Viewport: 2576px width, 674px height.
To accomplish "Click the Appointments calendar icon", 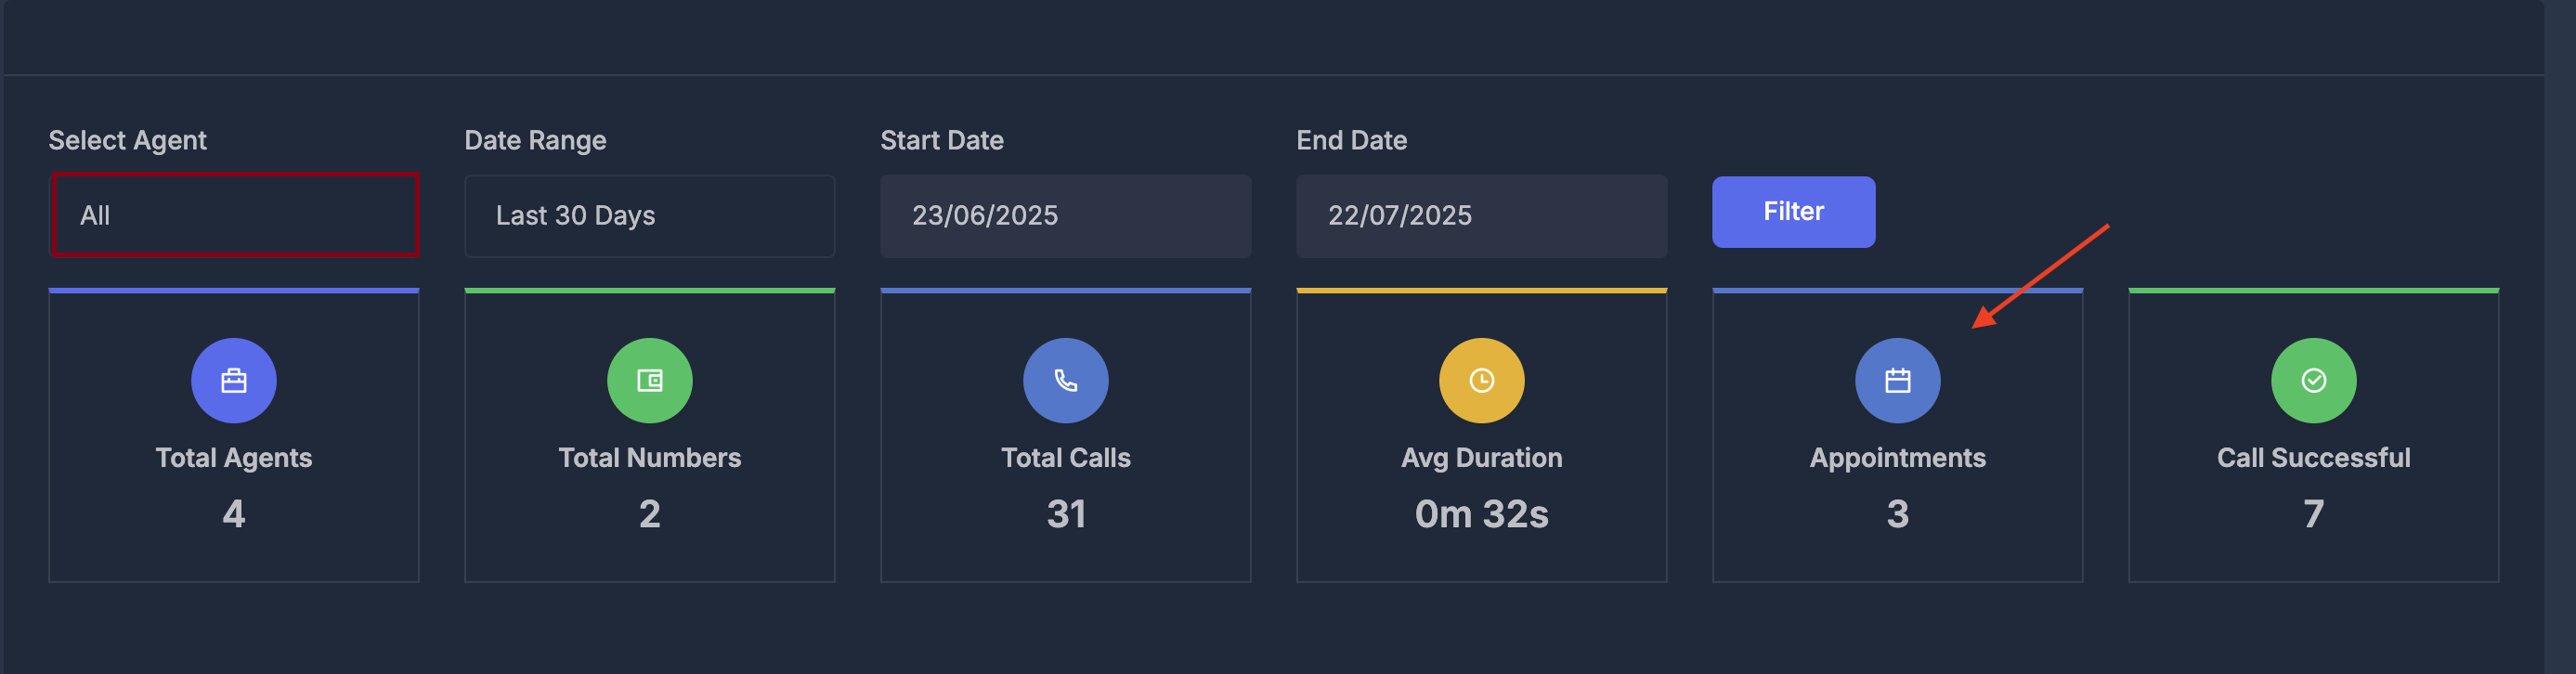I will (x=1897, y=380).
